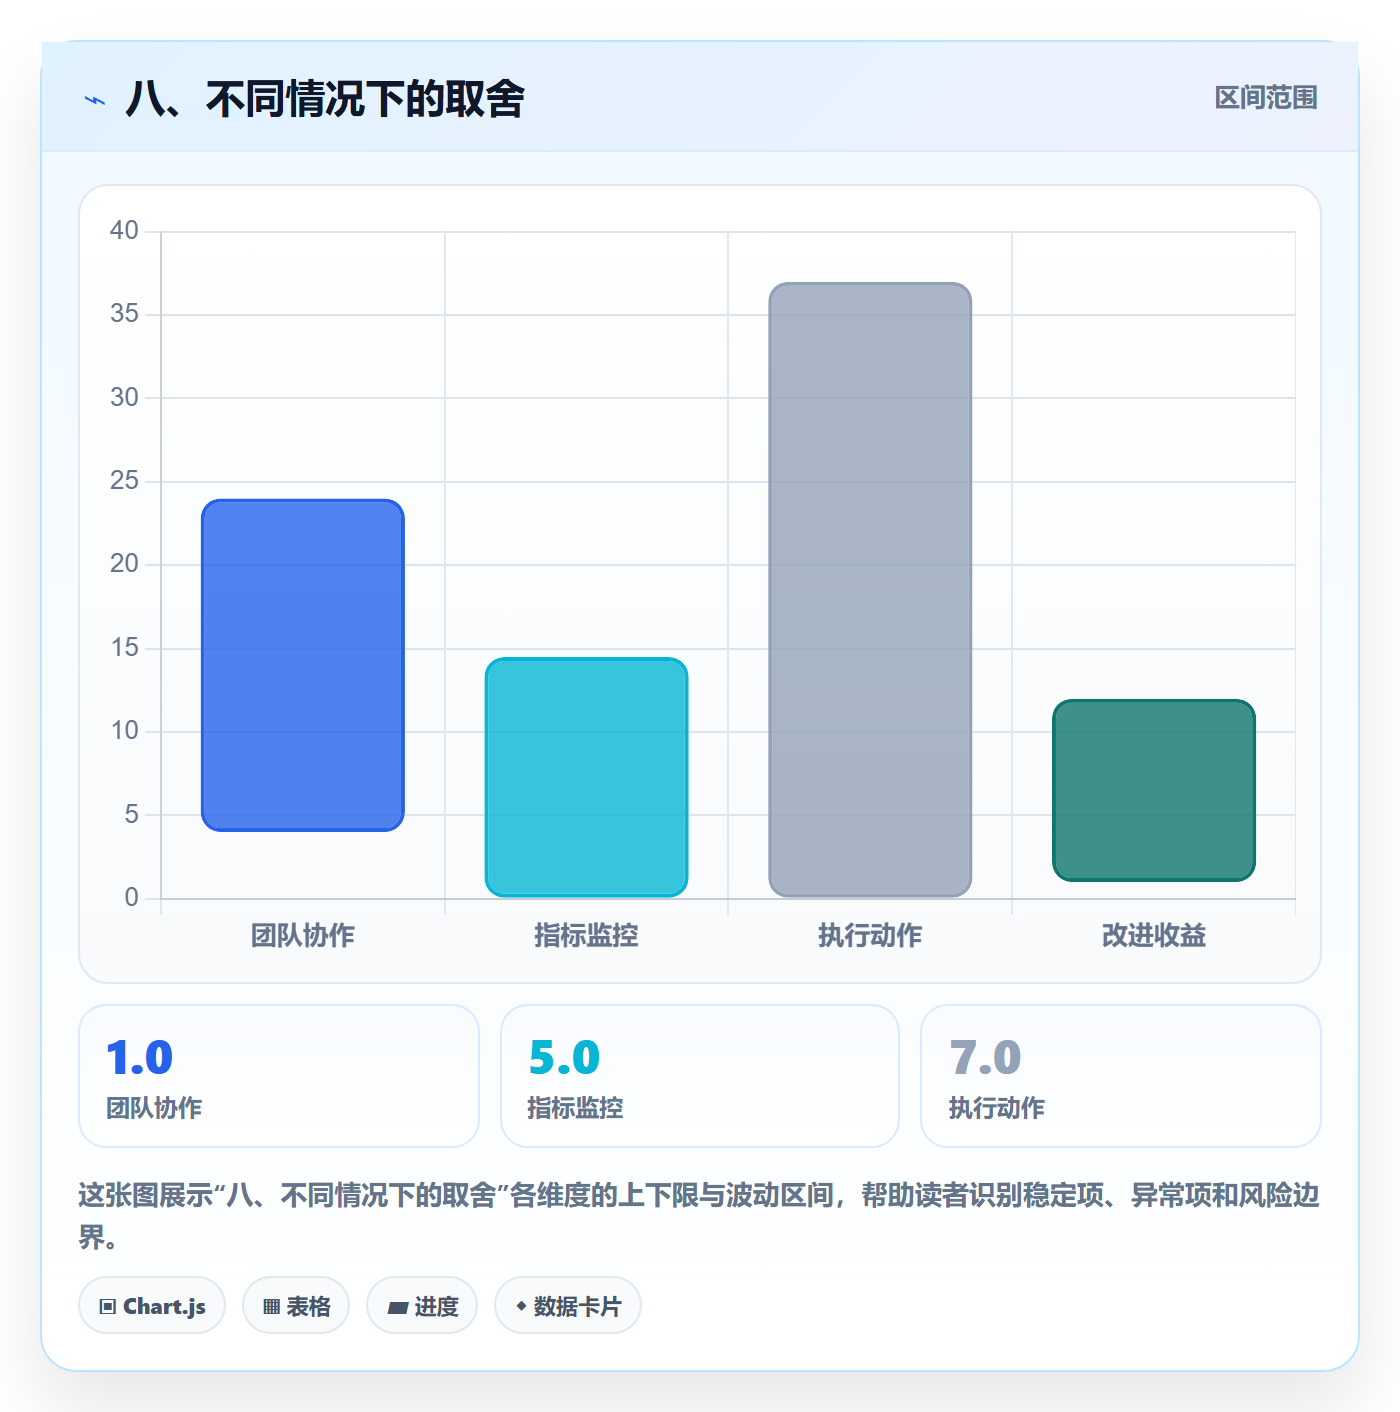This screenshot has height=1412, width=1400.
Task: Click the grid icon in 表格 chip
Action: [271, 1307]
